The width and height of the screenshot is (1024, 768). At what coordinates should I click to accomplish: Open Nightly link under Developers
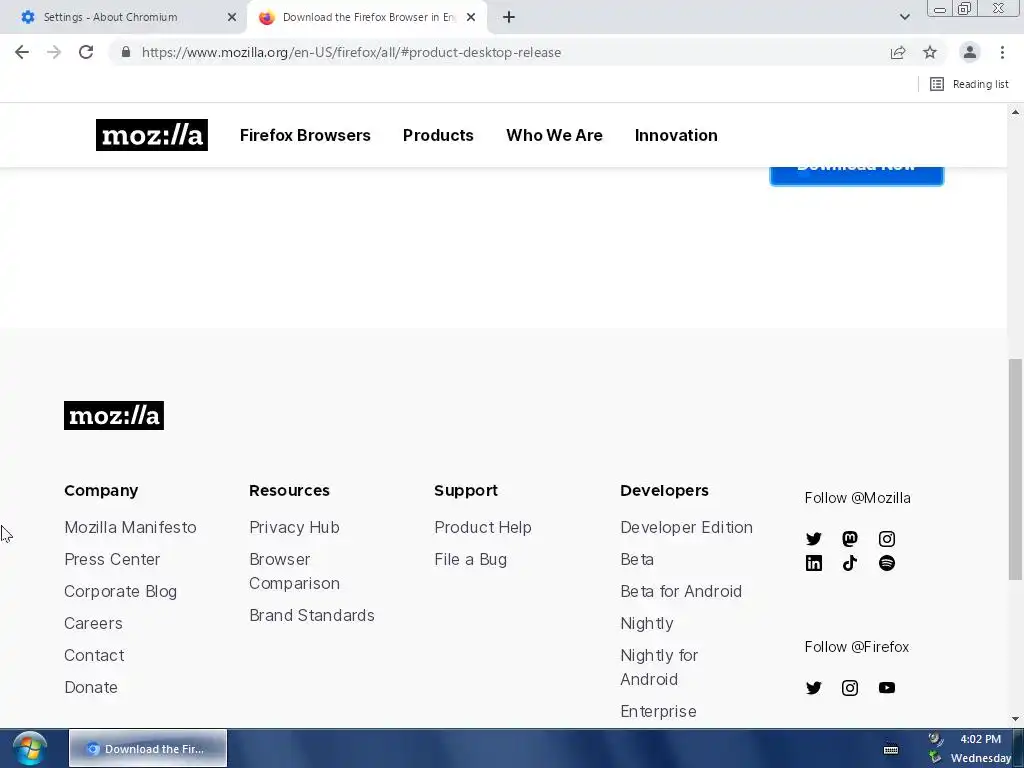pos(647,623)
